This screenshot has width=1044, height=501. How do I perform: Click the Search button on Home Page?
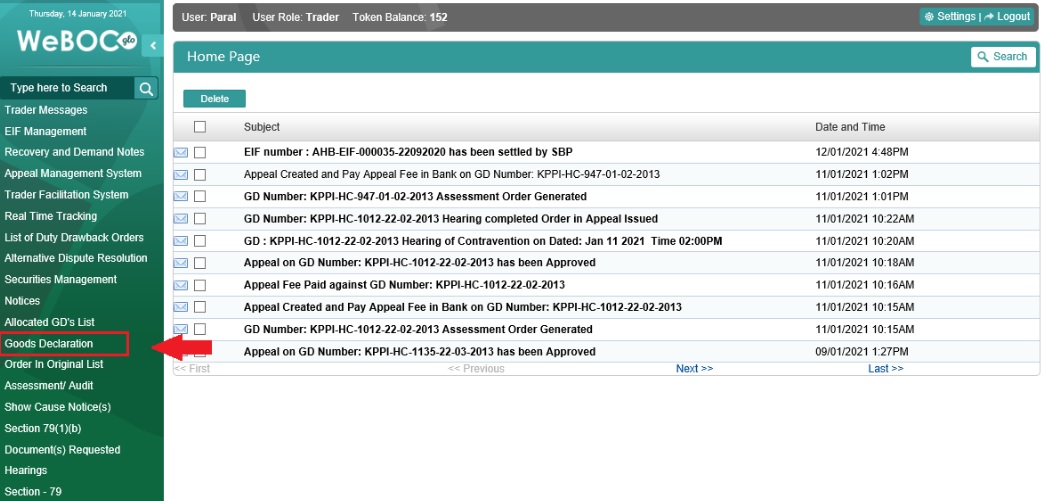(1002, 57)
